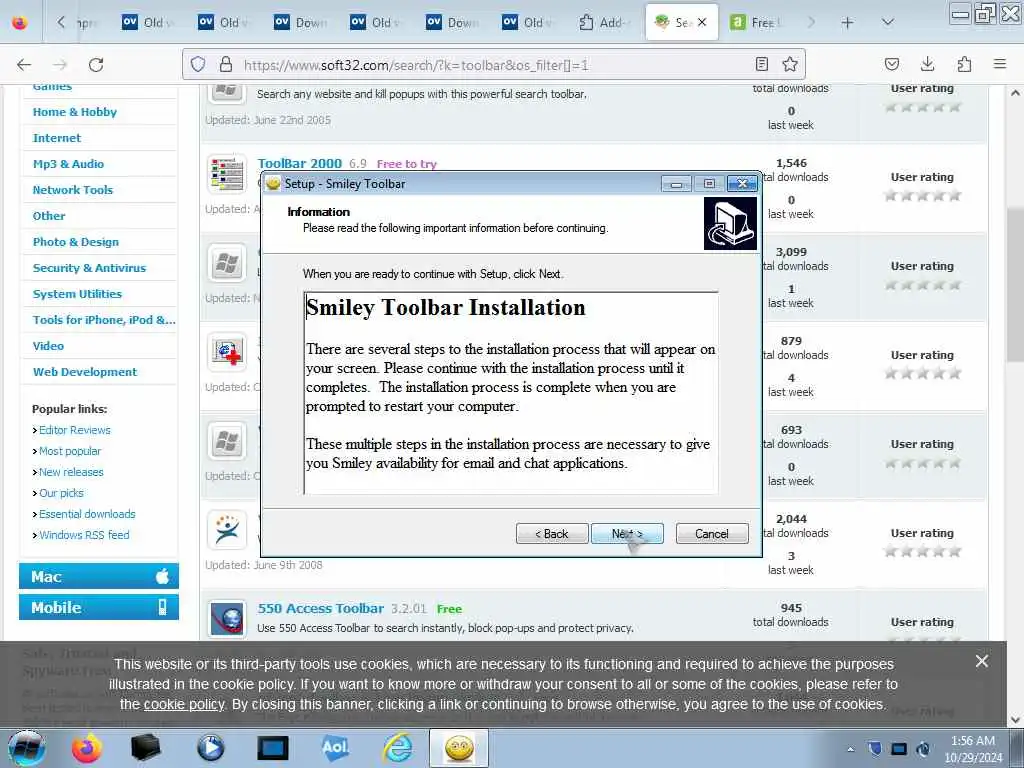Open the dark monitor taskbar icon

[272, 748]
